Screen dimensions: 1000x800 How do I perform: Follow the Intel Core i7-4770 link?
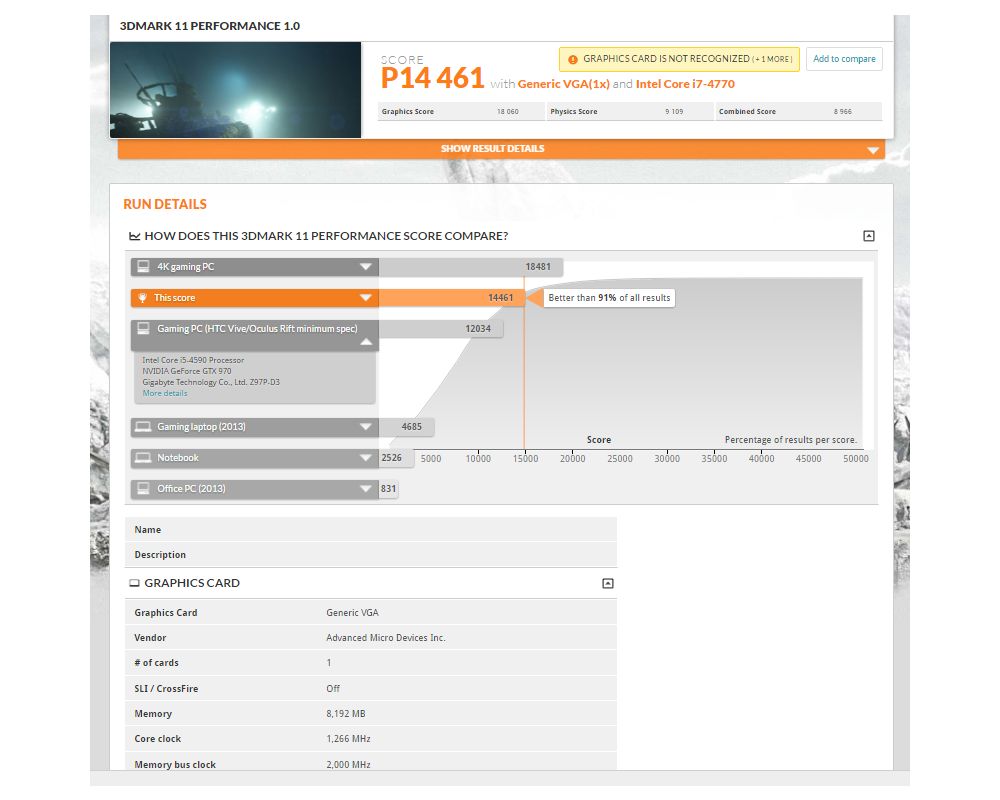pyautogui.click(x=685, y=84)
